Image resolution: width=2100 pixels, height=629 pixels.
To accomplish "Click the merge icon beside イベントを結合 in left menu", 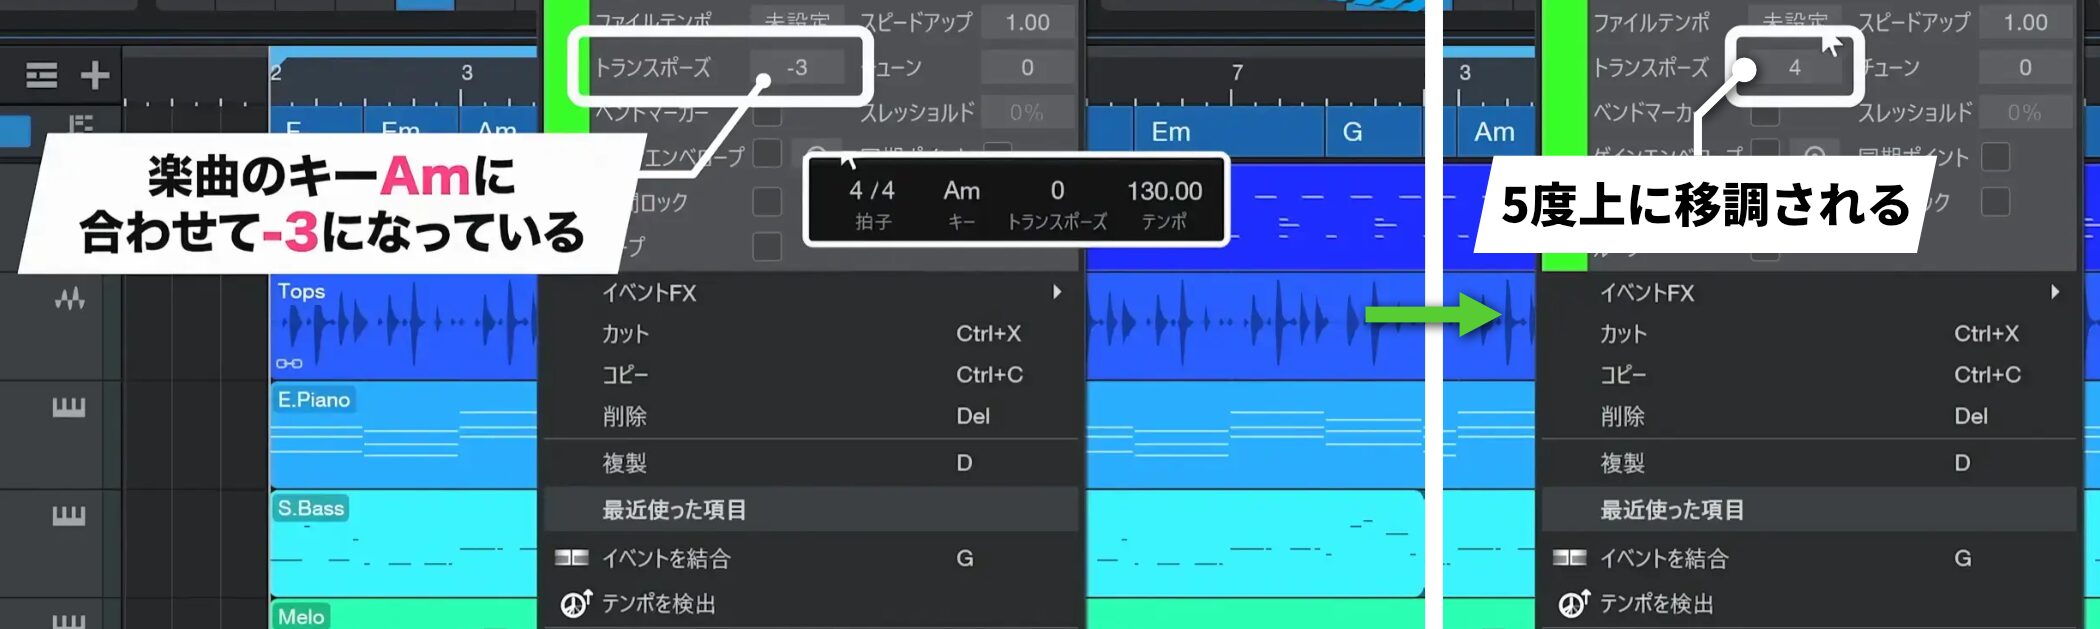I will coord(572,558).
